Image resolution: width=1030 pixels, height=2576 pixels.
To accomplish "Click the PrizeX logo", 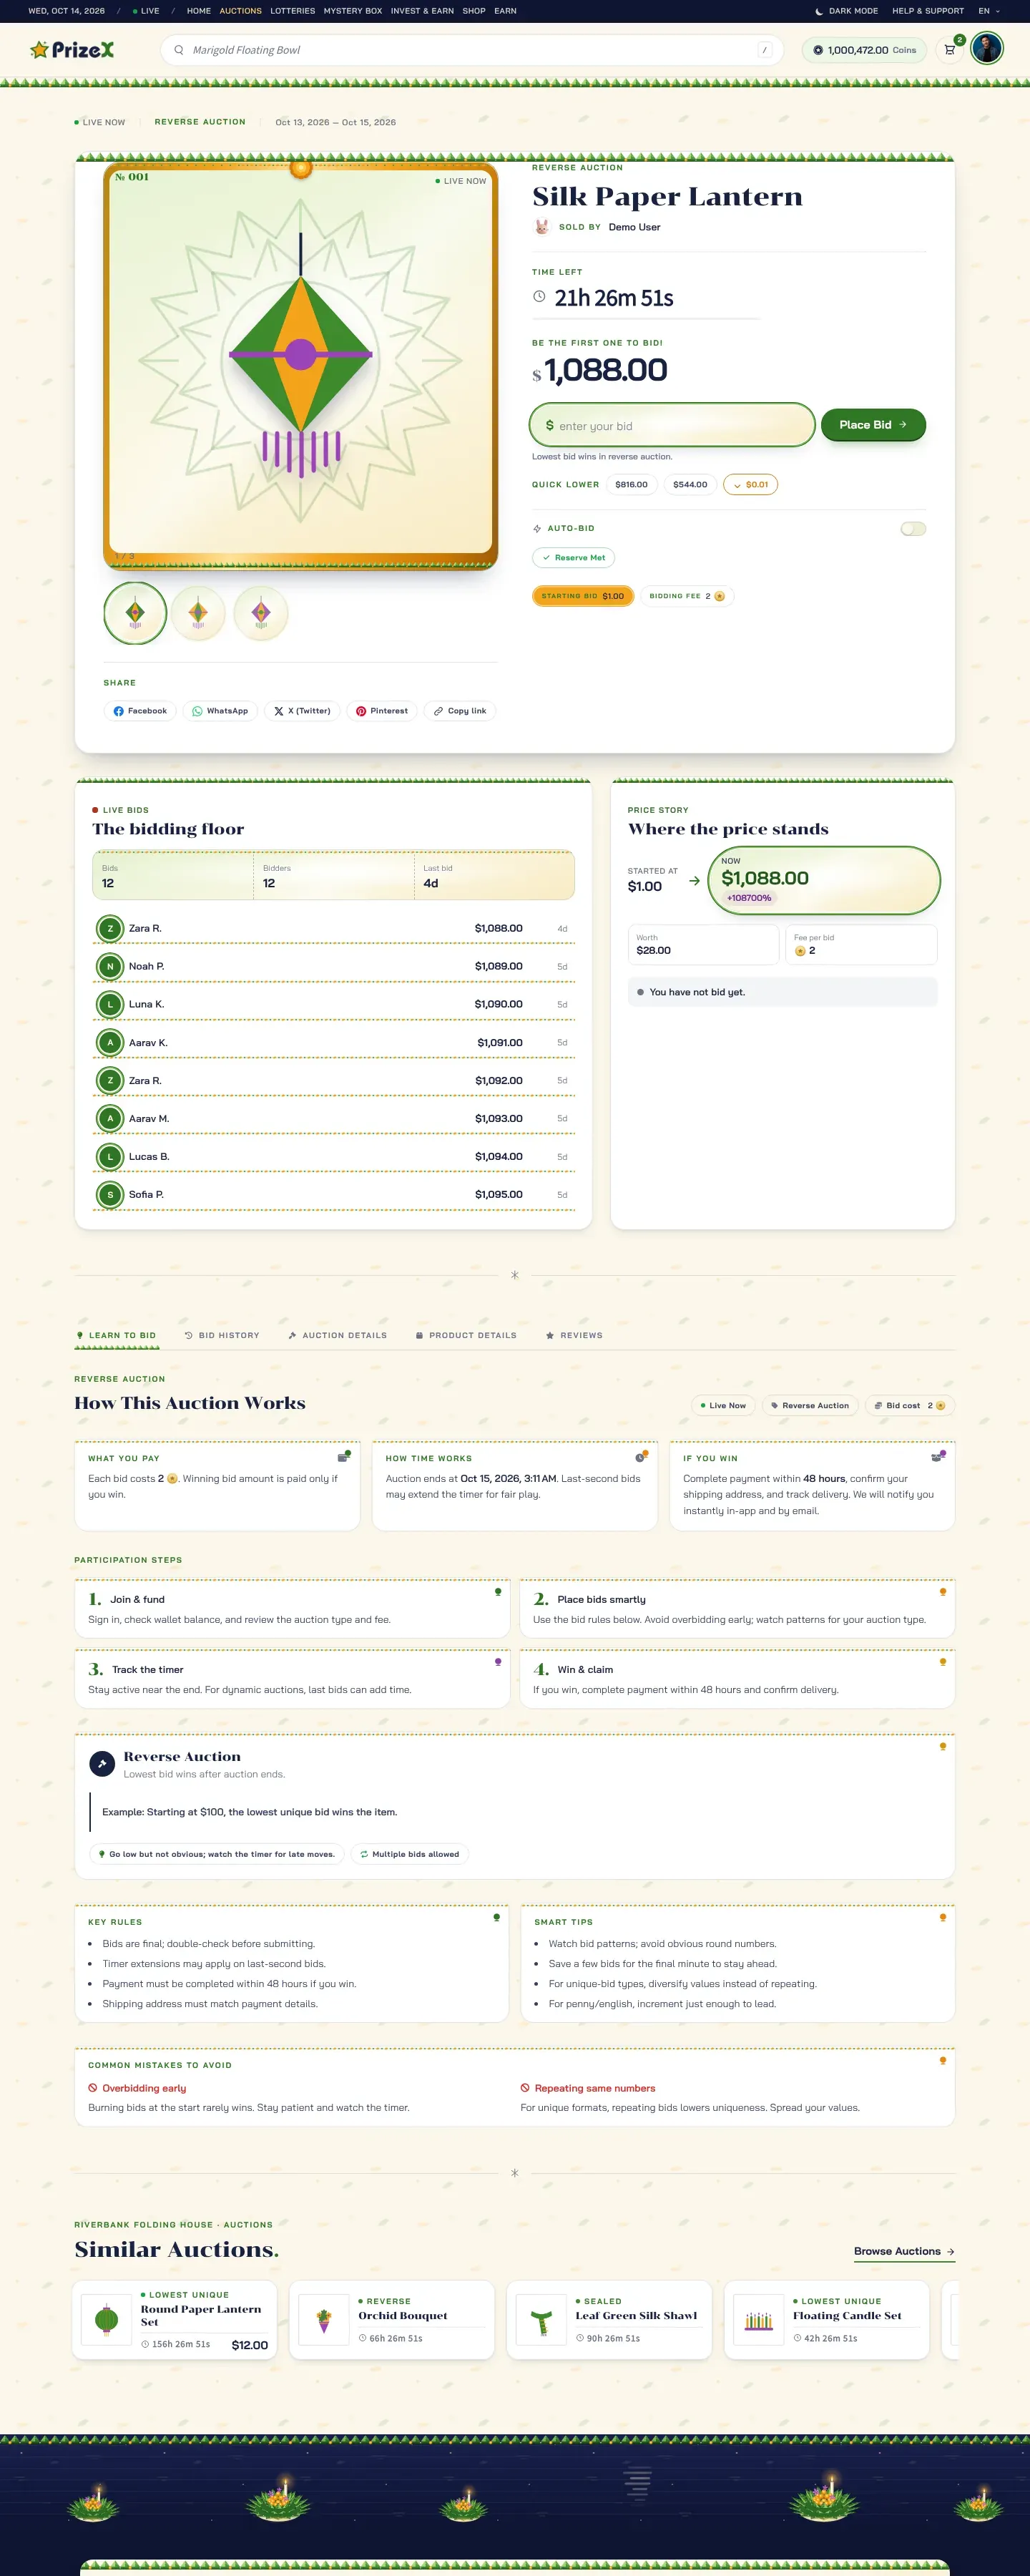I will pyautogui.click(x=72, y=49).
